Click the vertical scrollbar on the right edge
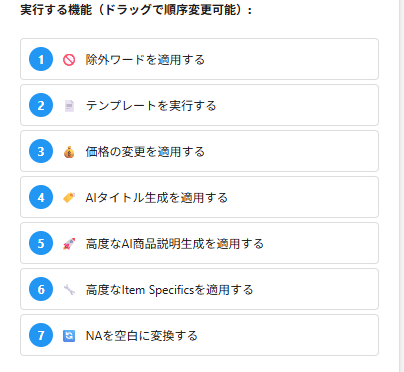 click(401, 186)
